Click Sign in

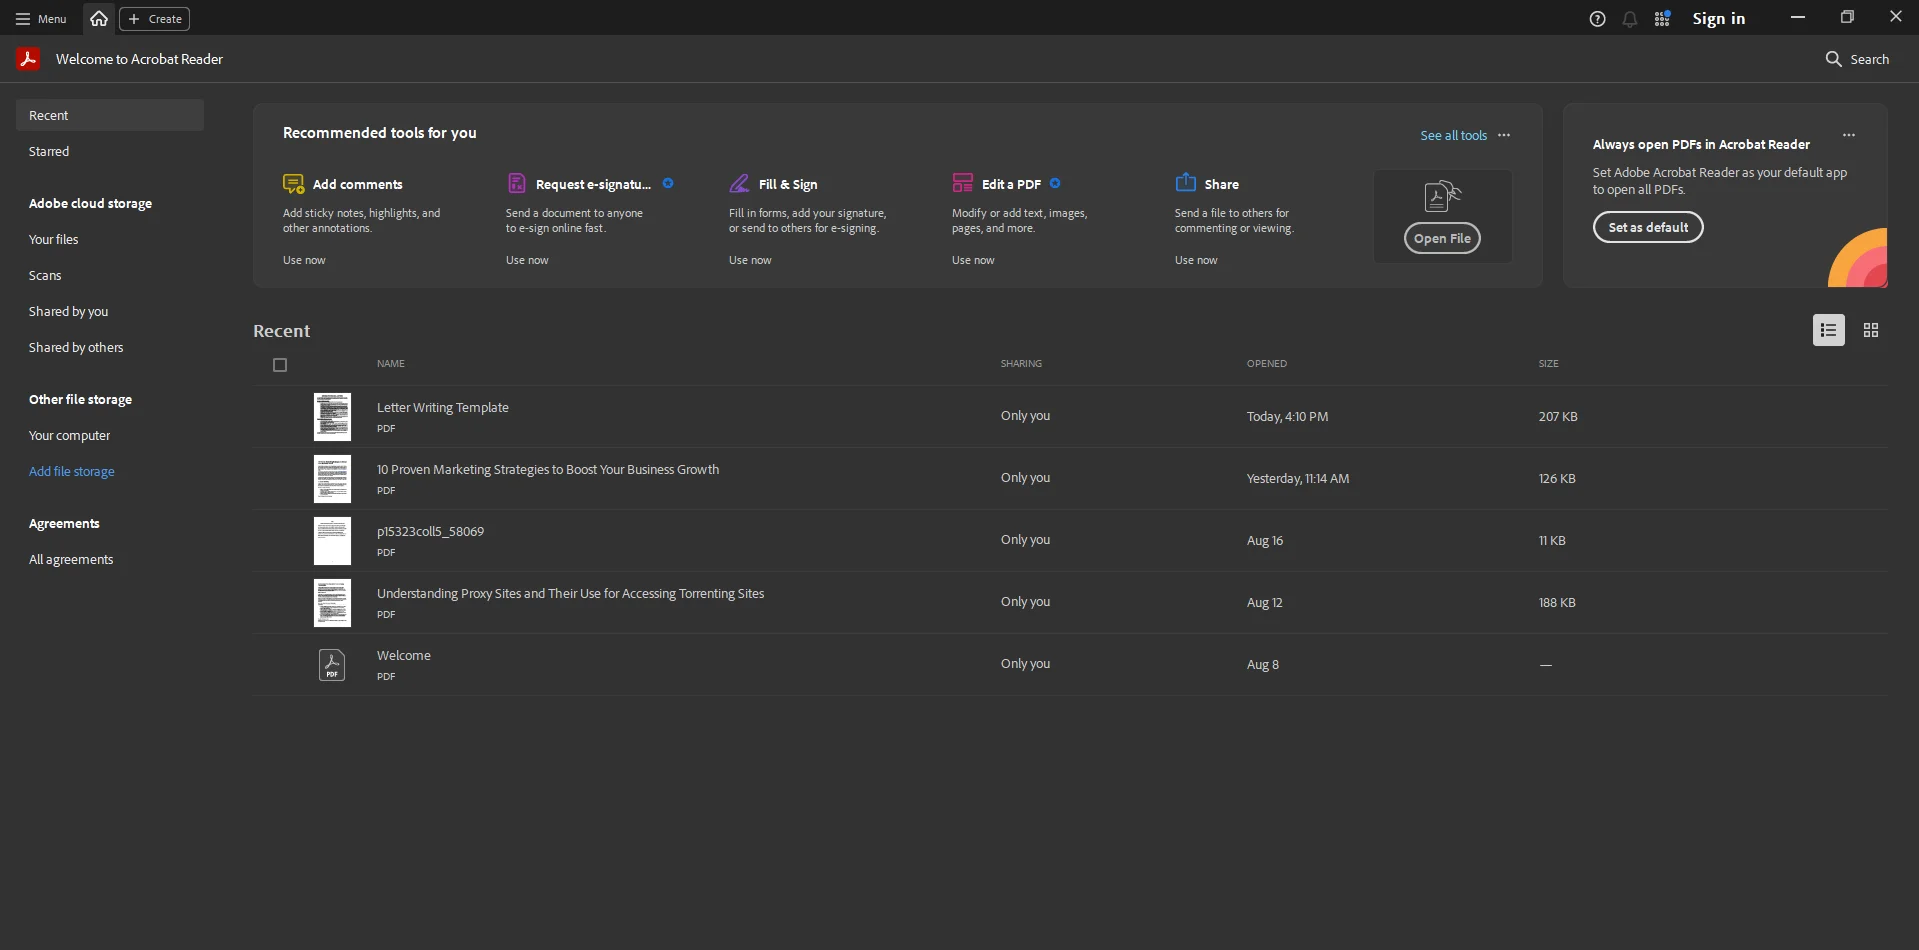tap(1718, 19)
